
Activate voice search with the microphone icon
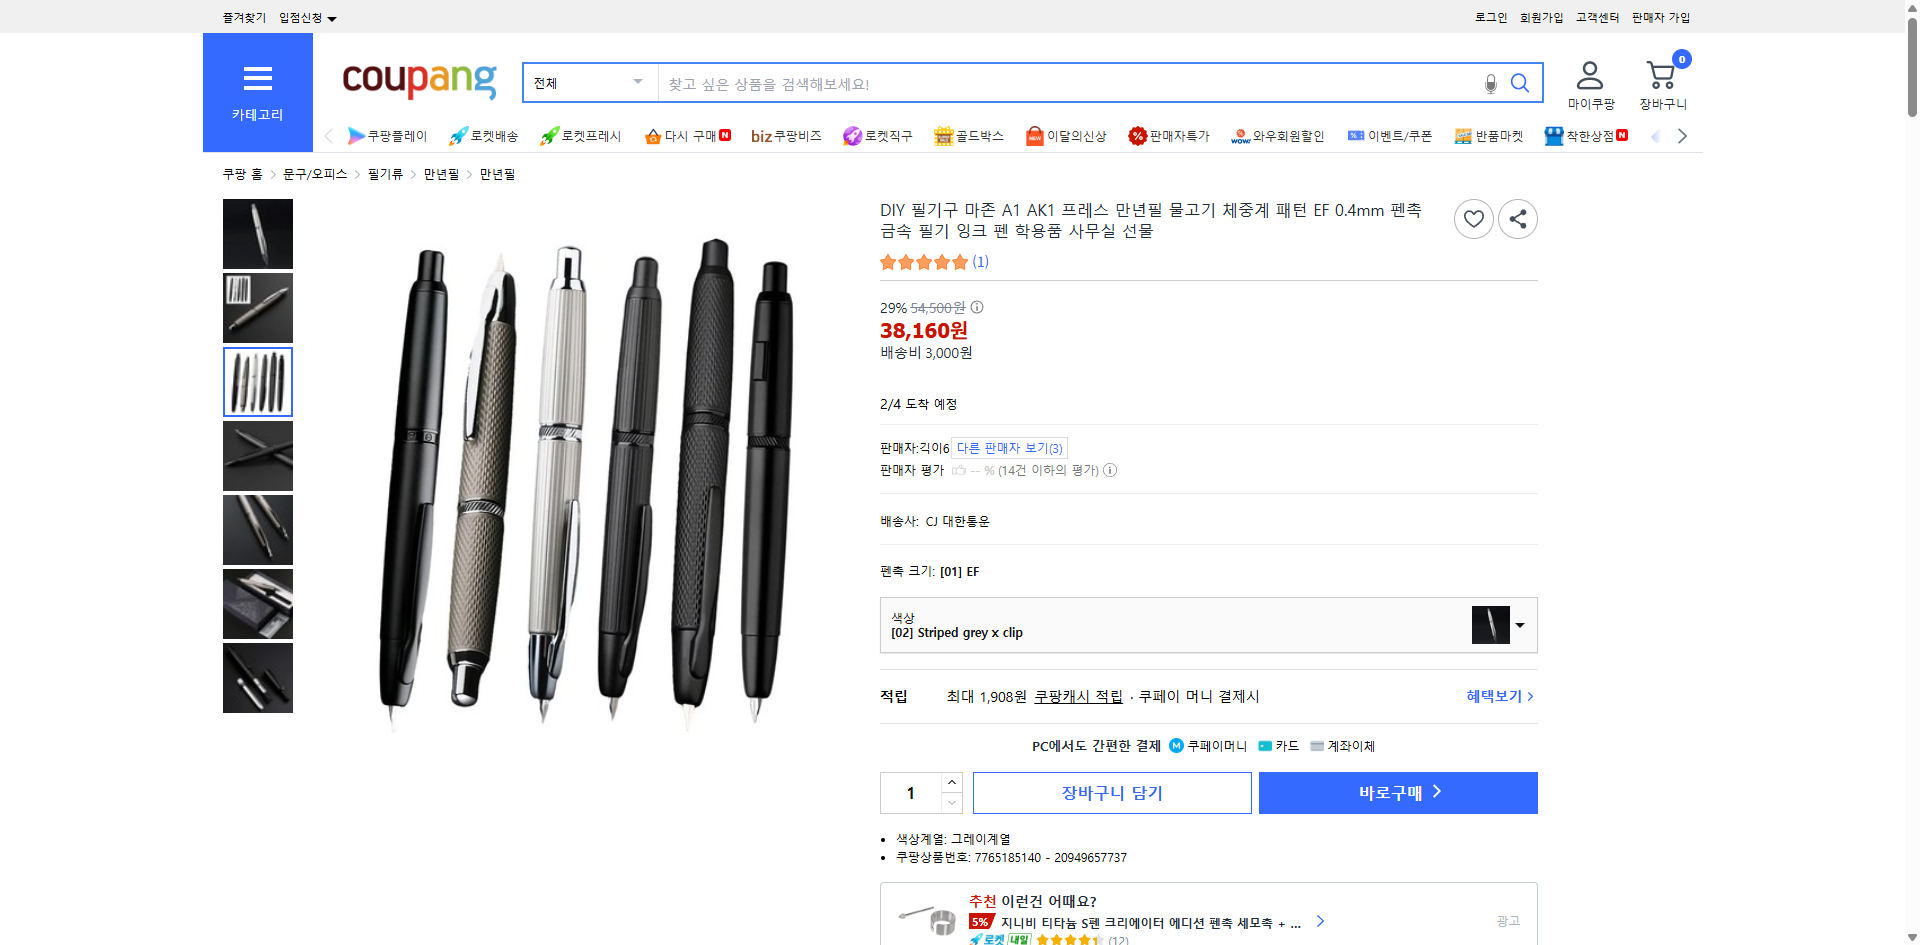pos(1489,84)
